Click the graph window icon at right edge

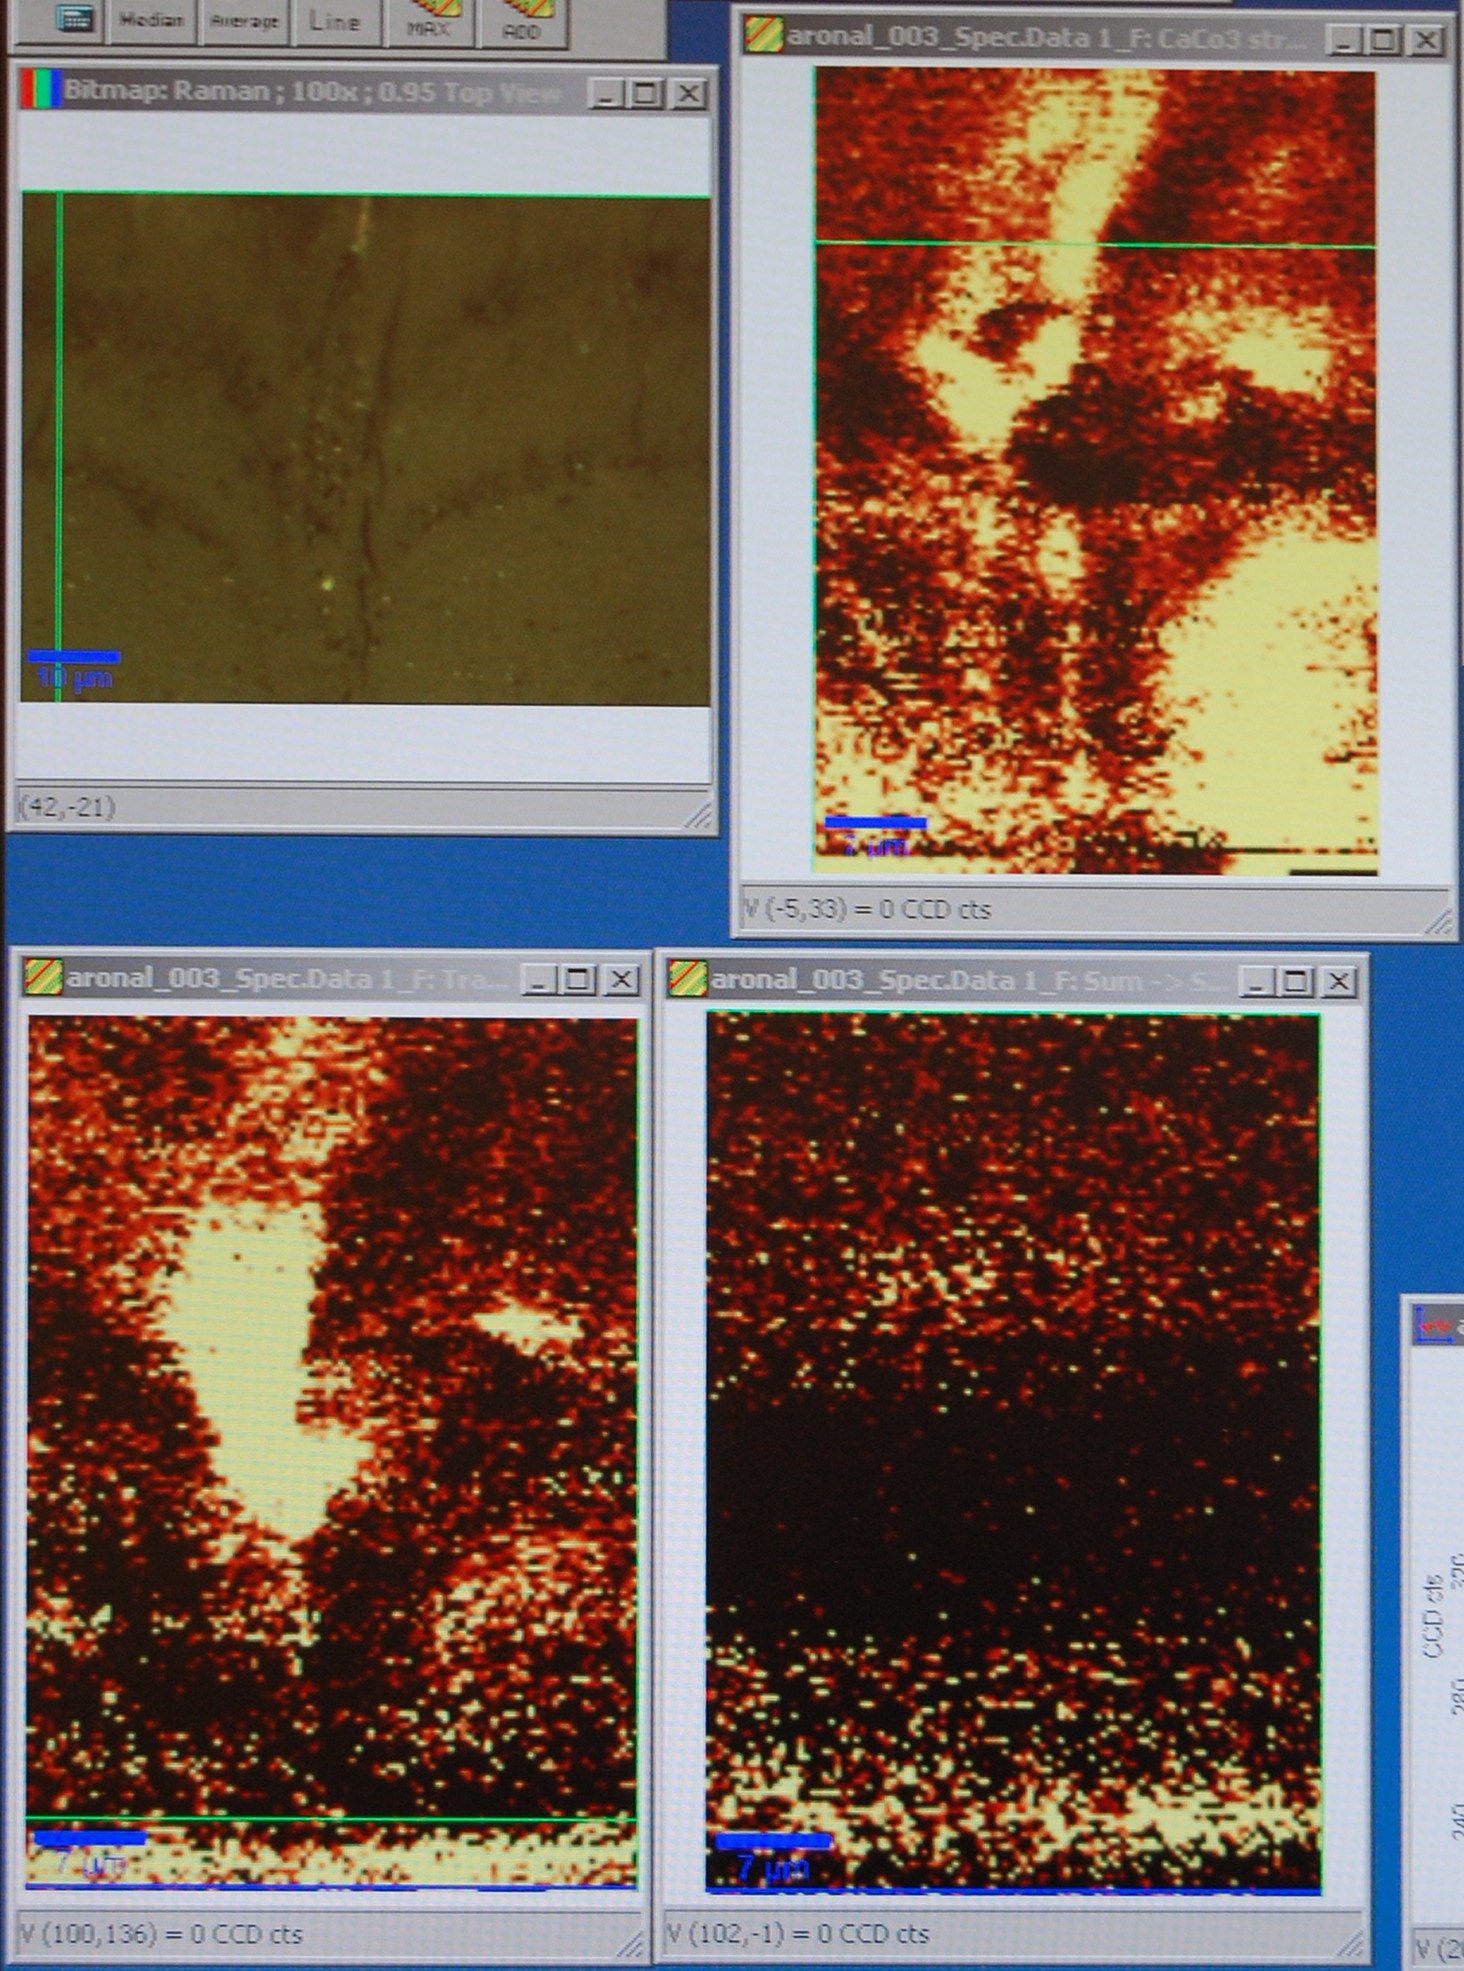coord(1437,1326)
